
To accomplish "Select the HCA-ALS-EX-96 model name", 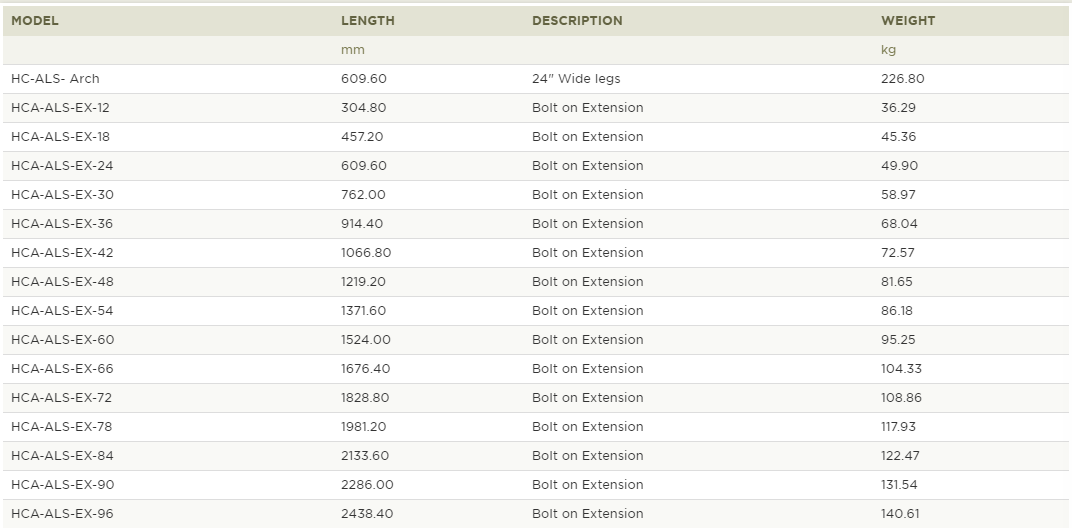I will click(x=62, y=514).
